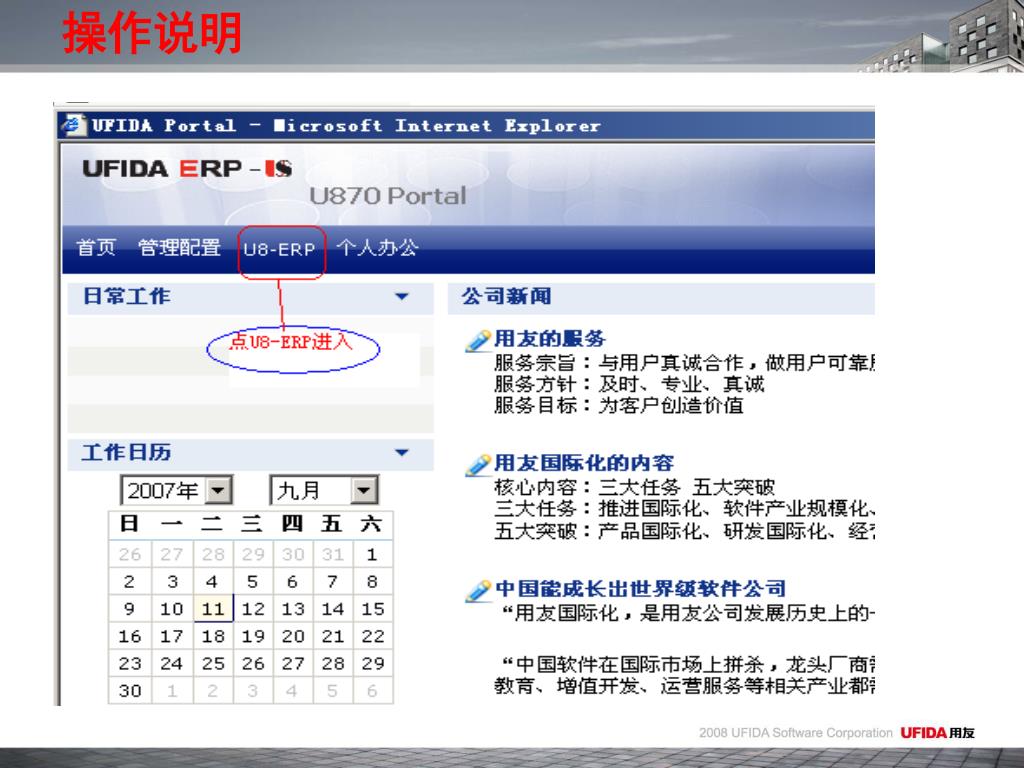1024x768 pixels.
Task: Select date 18 in the calendar
Action: coord(213,636)
